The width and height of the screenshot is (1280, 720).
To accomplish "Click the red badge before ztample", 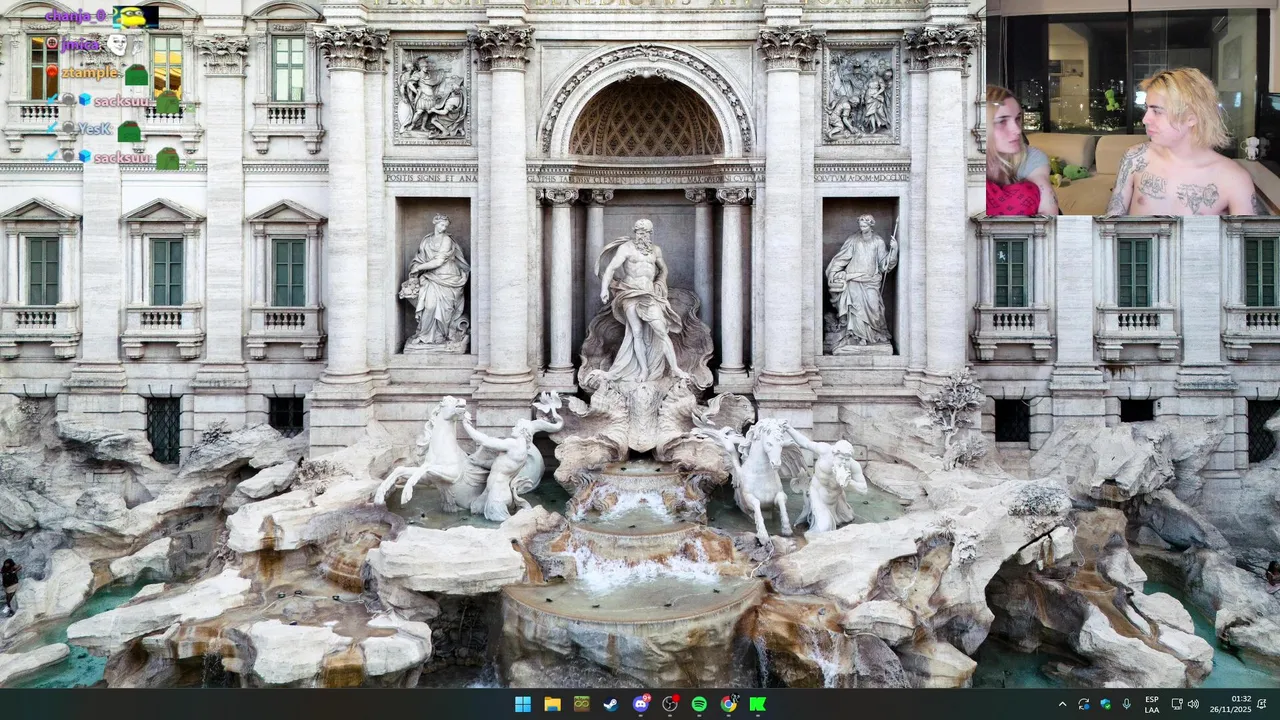I will (51, 73).
